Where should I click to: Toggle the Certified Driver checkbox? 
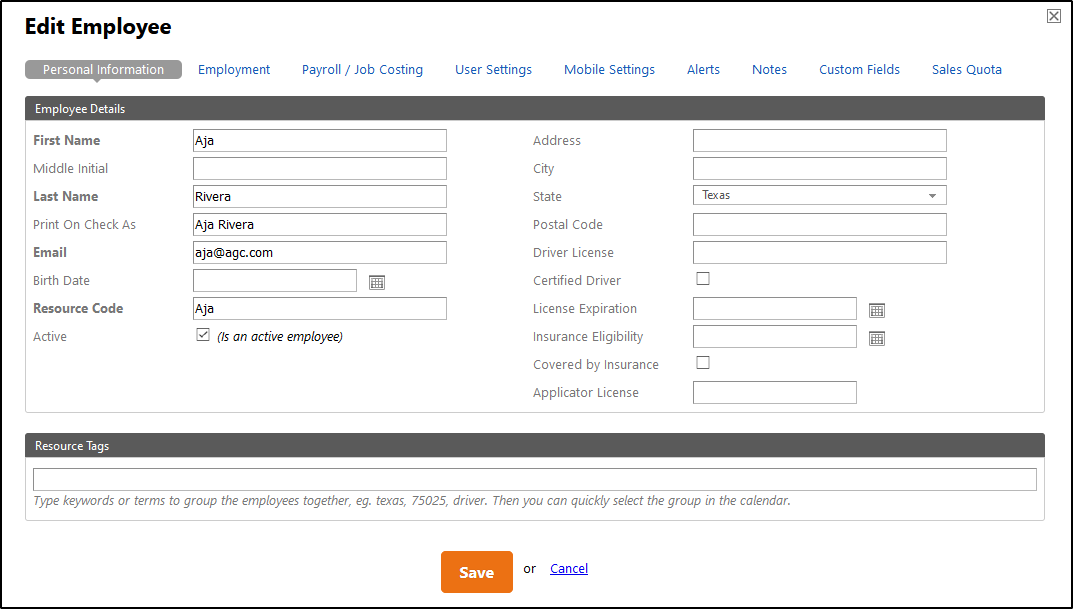[x=703, y=279]
